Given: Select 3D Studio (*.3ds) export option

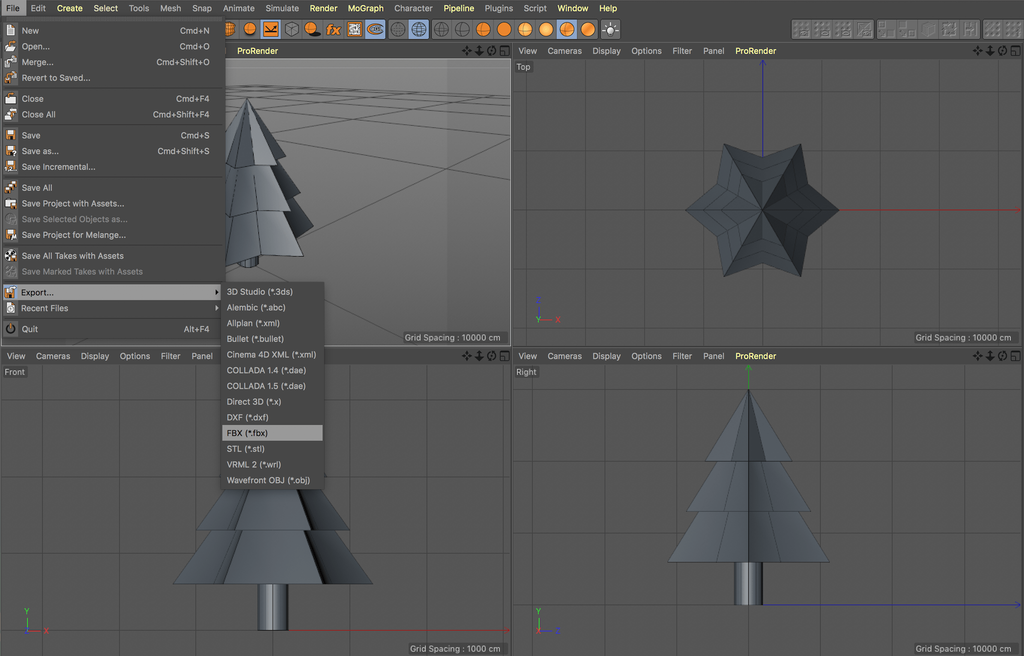Looking at the screenshot, I should point(272,292).
